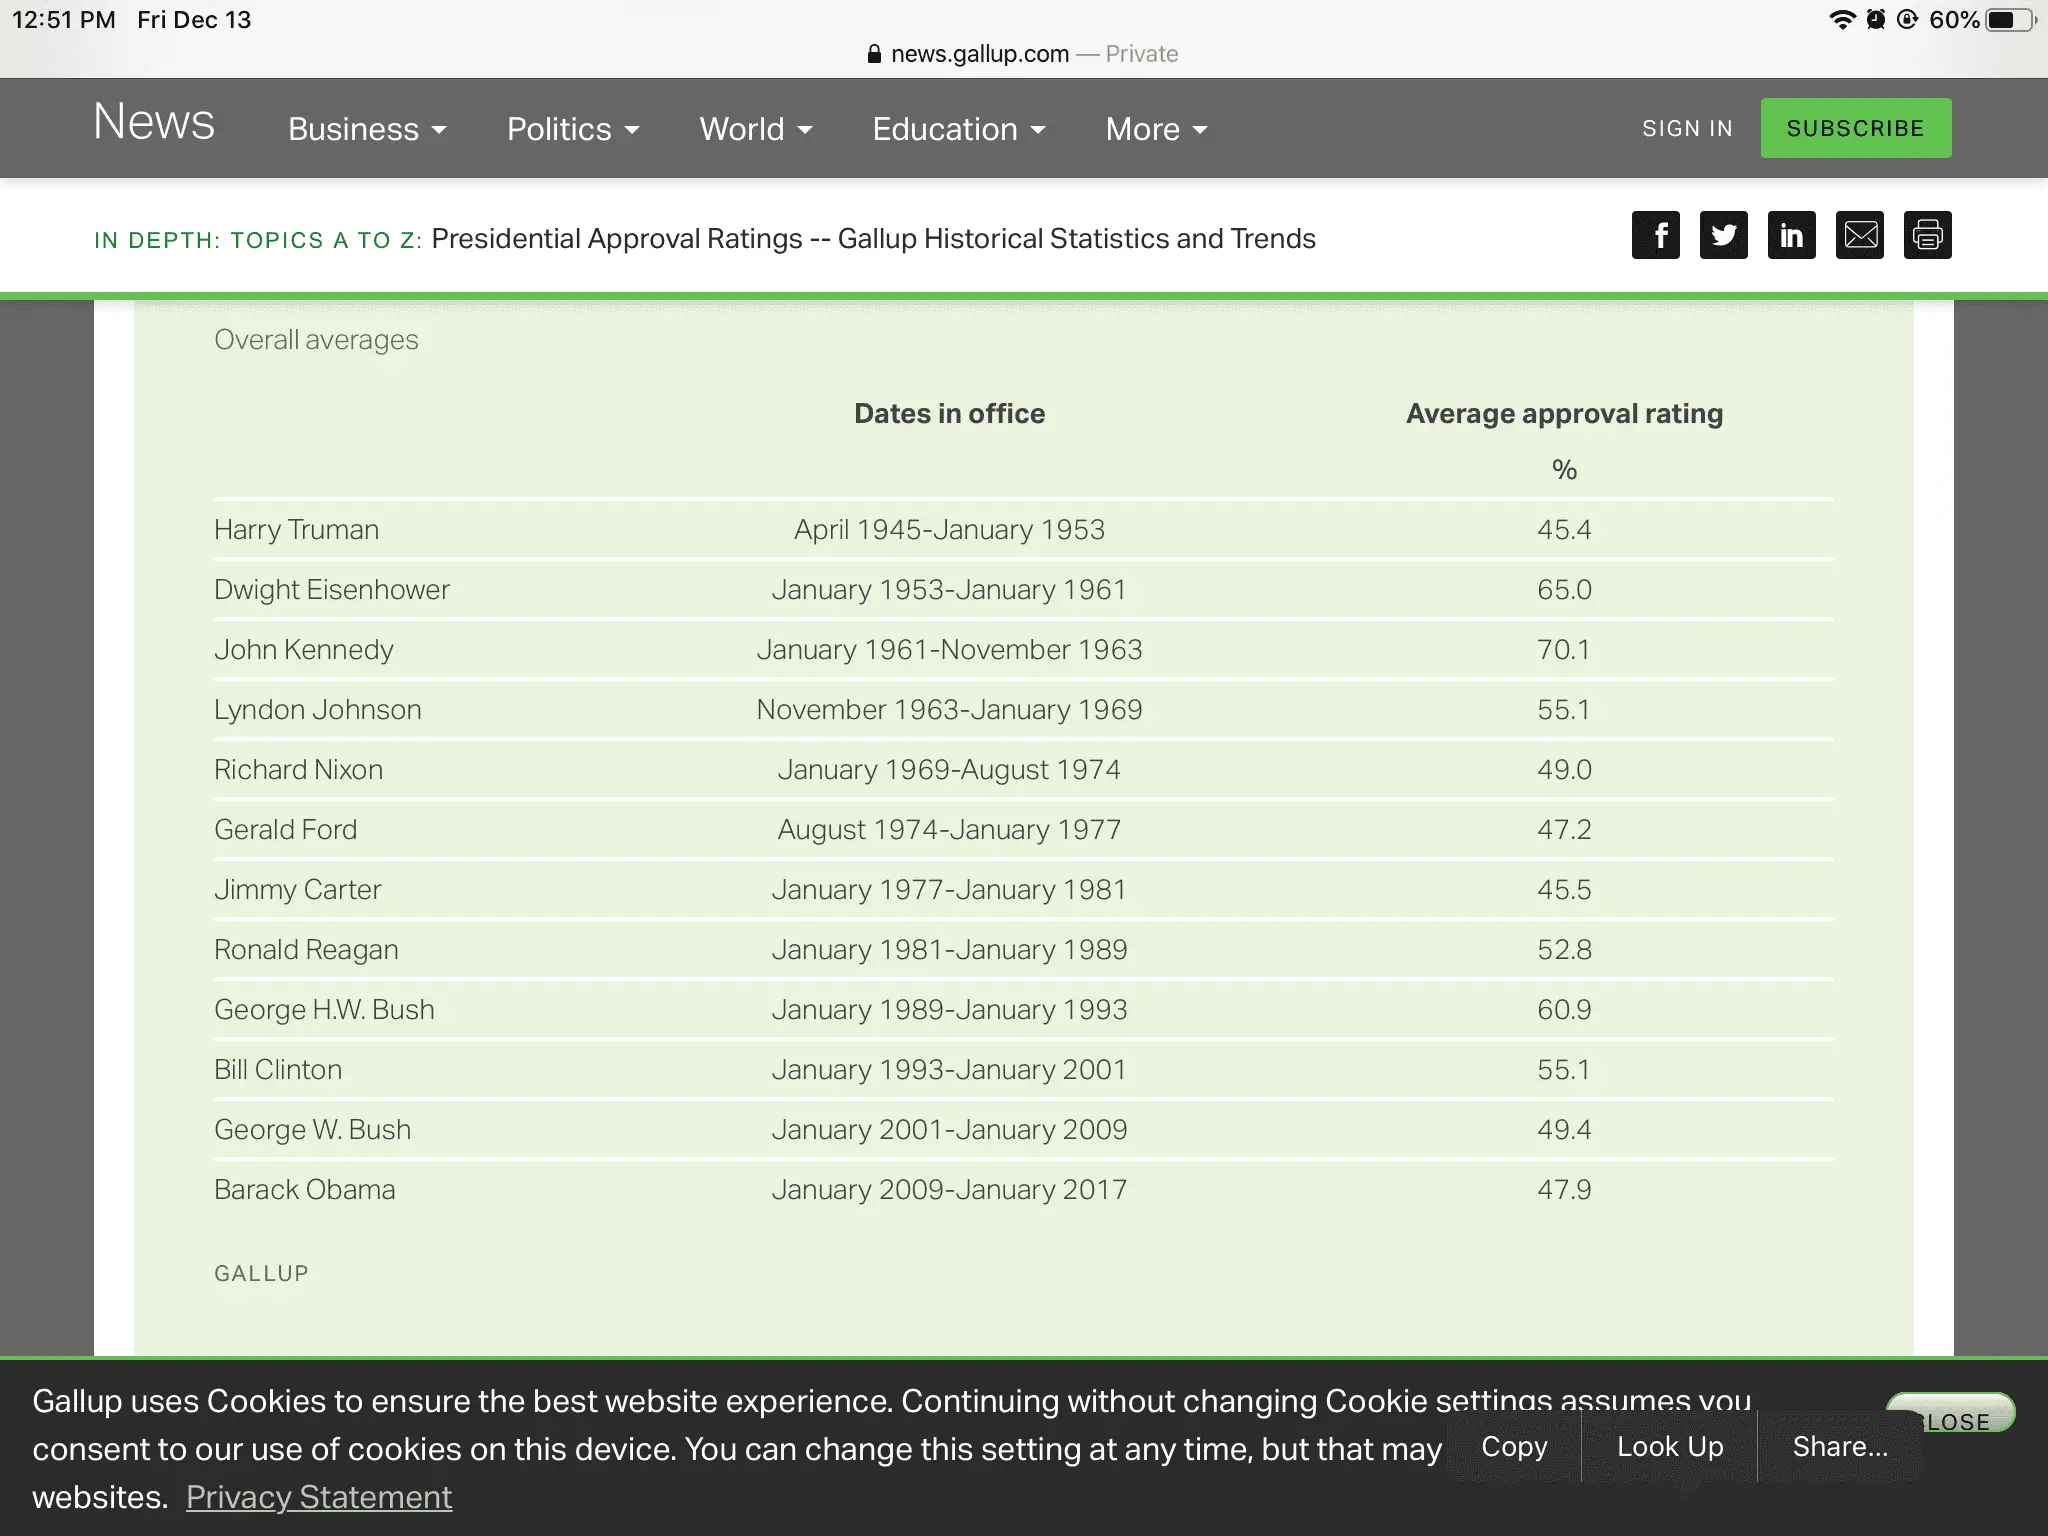
Task: Share on LinkedIn icon
Action: point(1791,235)
